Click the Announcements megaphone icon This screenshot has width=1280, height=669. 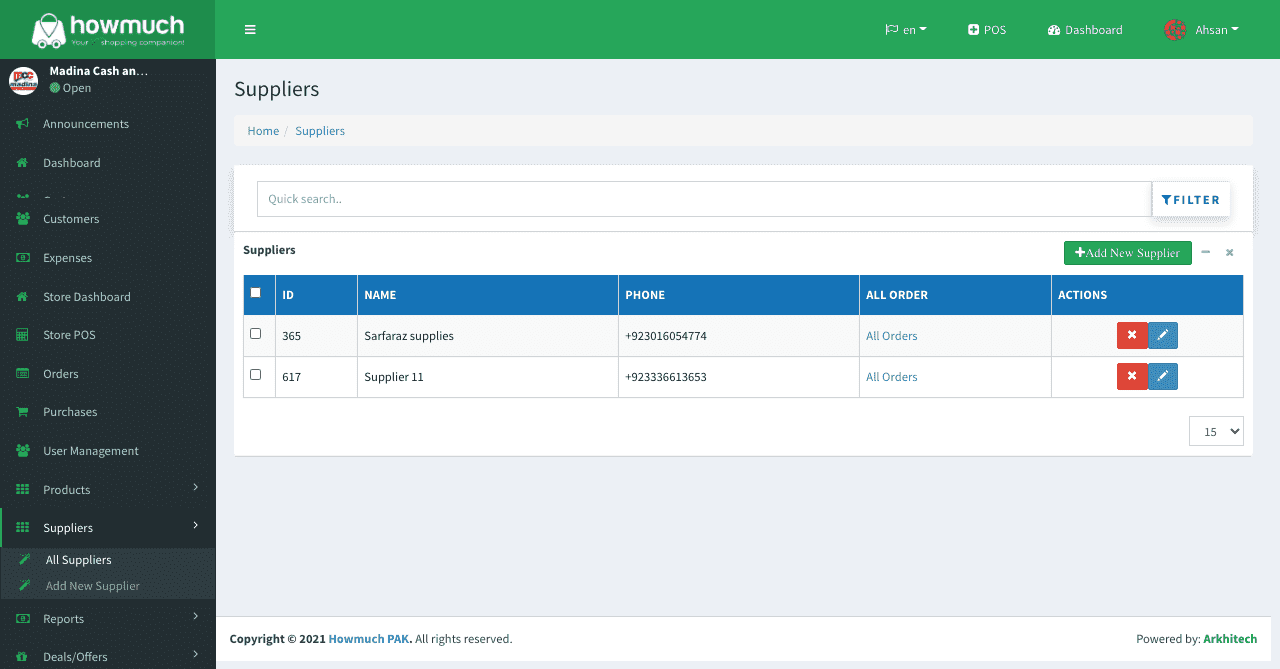pos(22,124)
